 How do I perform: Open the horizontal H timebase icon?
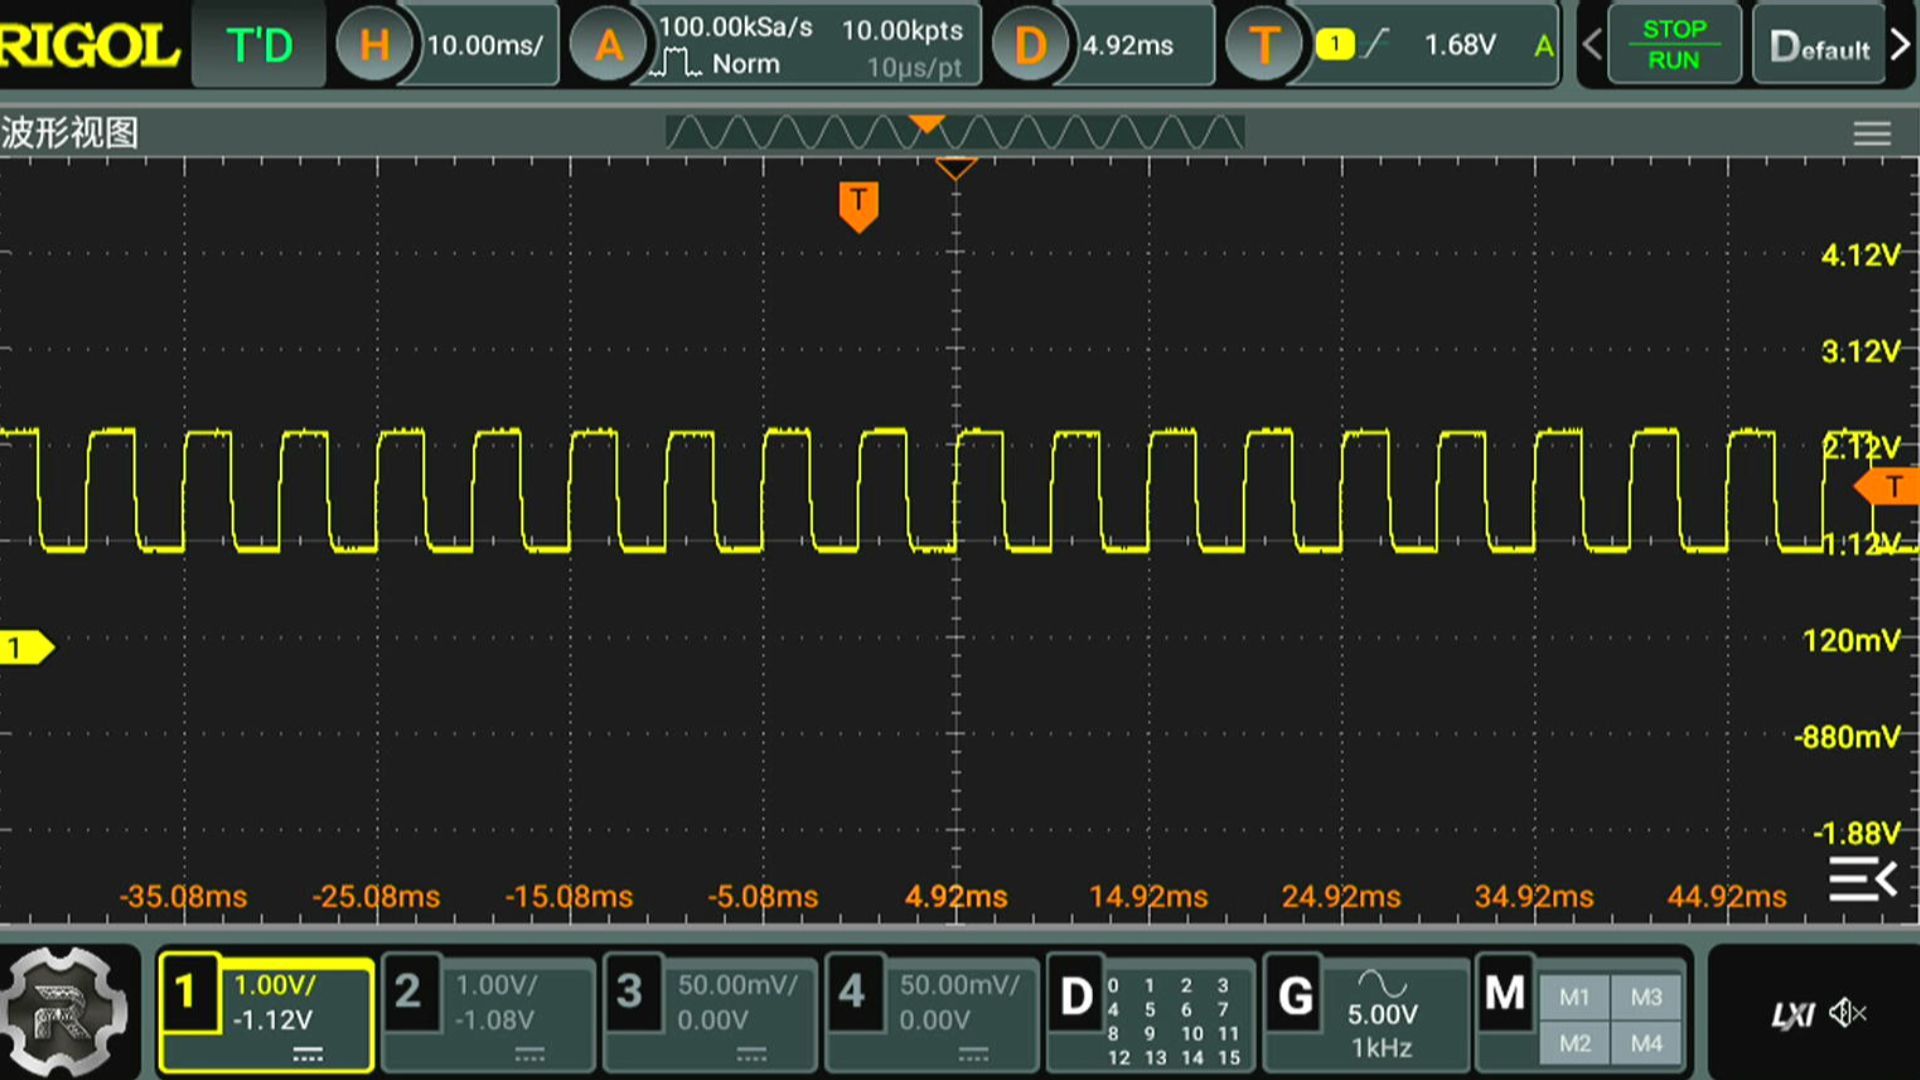(374, 45)
